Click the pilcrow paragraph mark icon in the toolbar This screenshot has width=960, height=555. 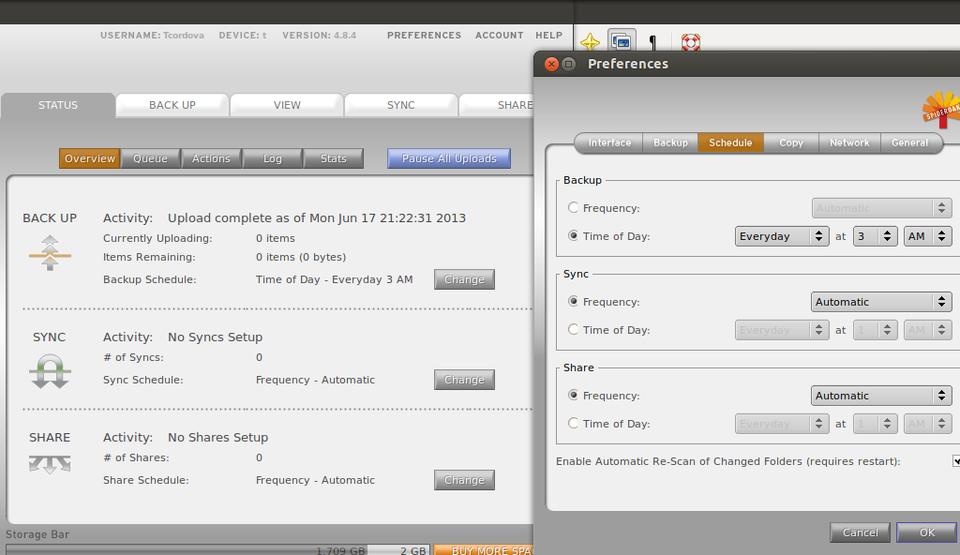pos(653,42)
